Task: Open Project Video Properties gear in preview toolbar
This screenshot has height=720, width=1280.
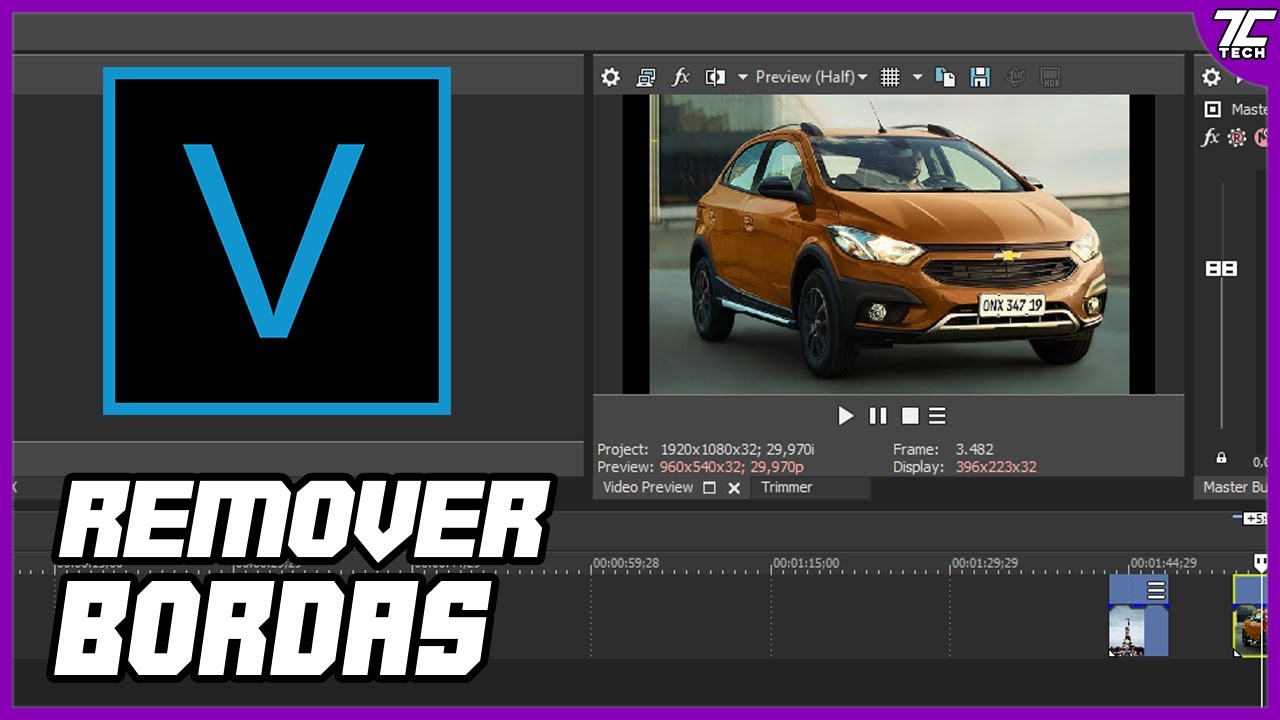Action: pyautogui.click(x=610, y=77)
